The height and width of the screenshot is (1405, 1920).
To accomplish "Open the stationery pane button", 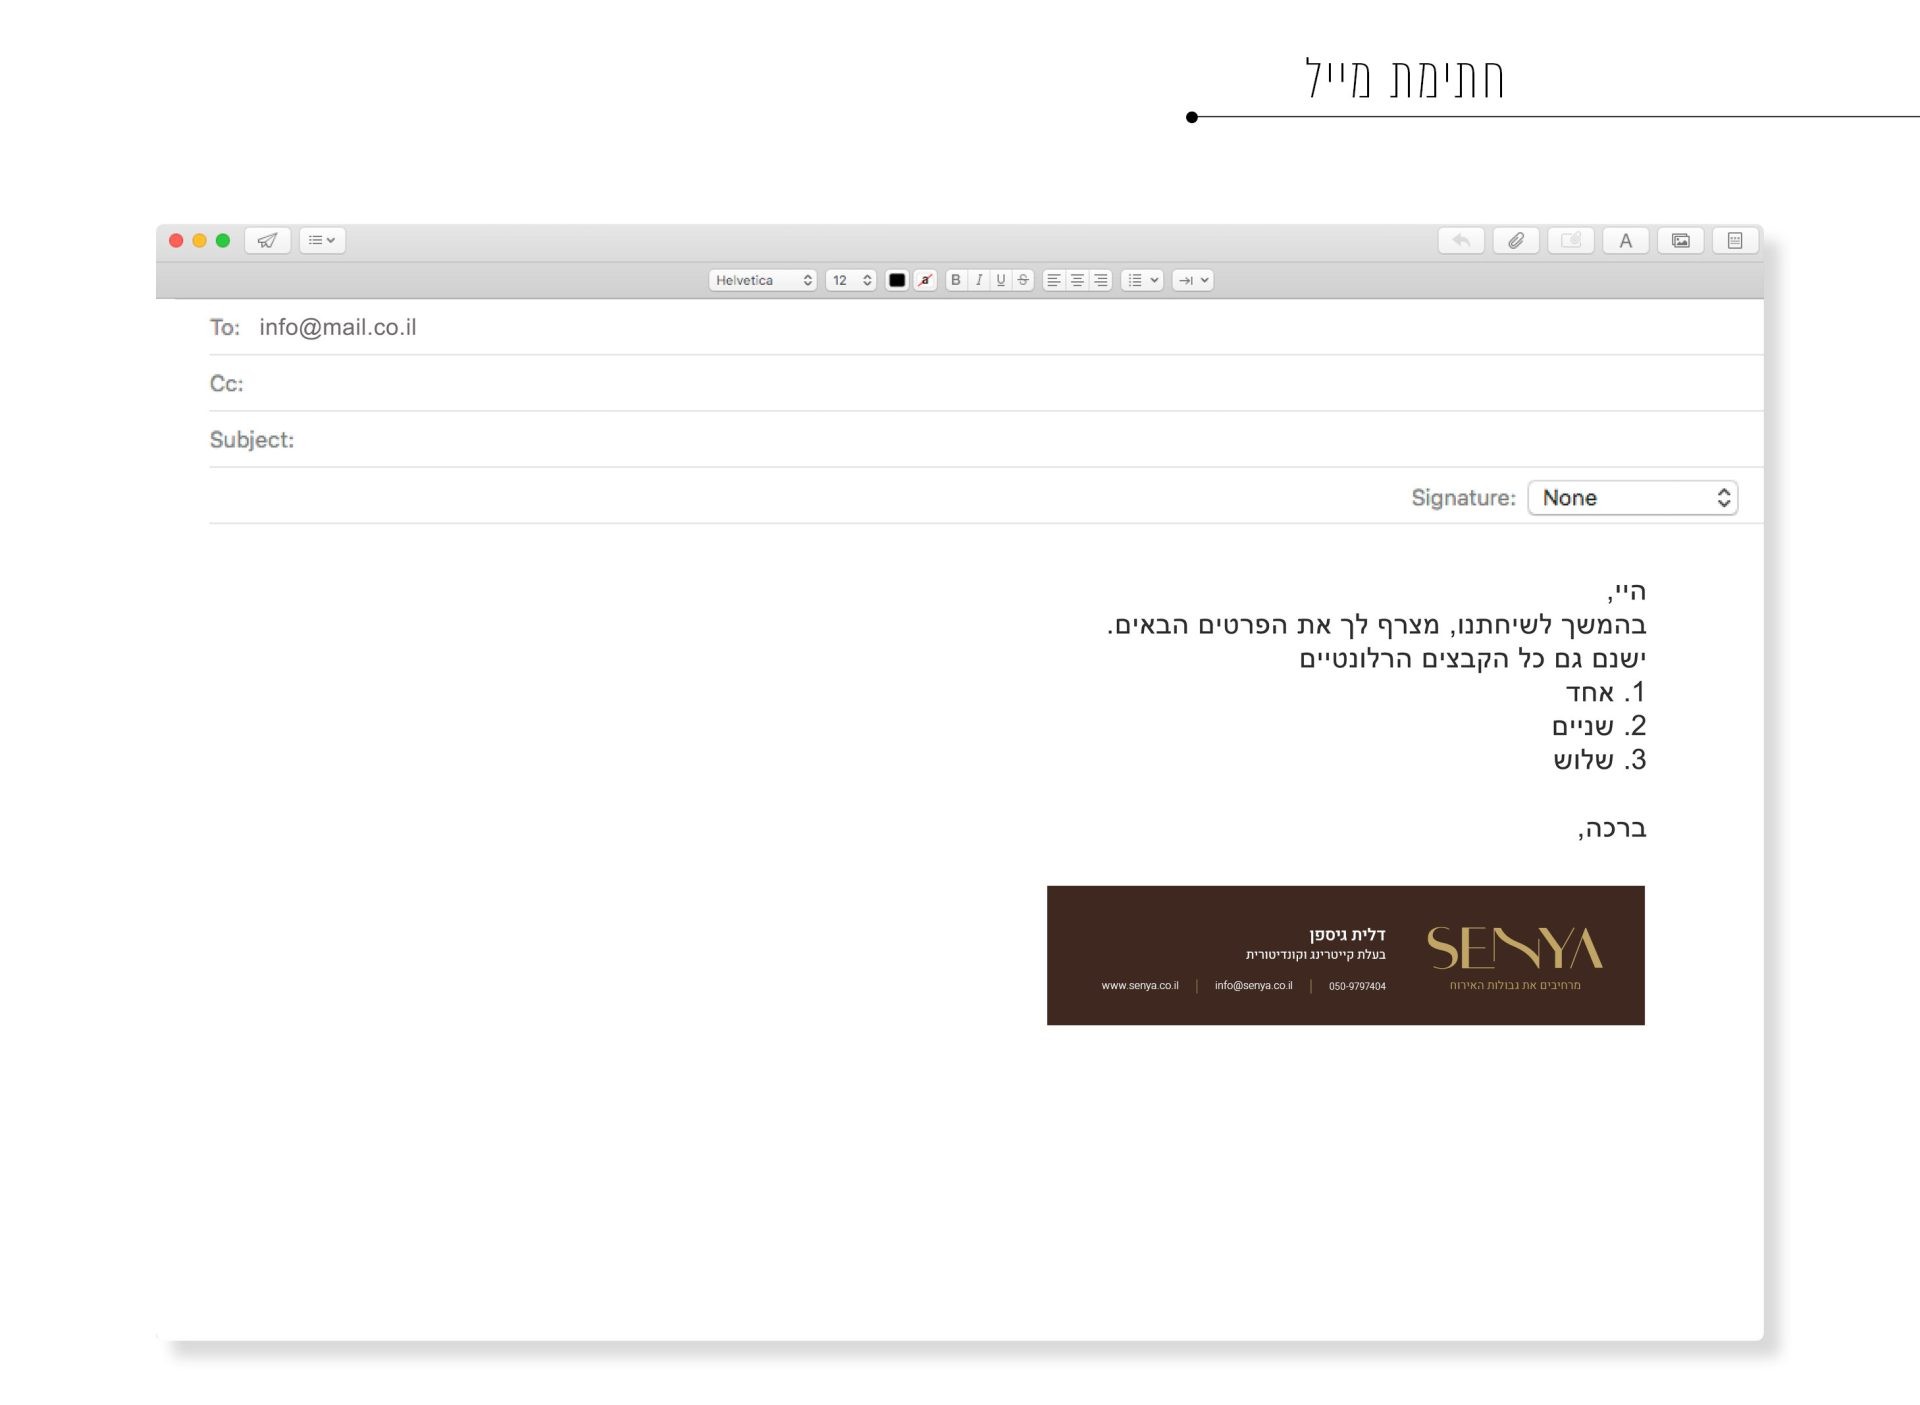I will point(1735,240).
